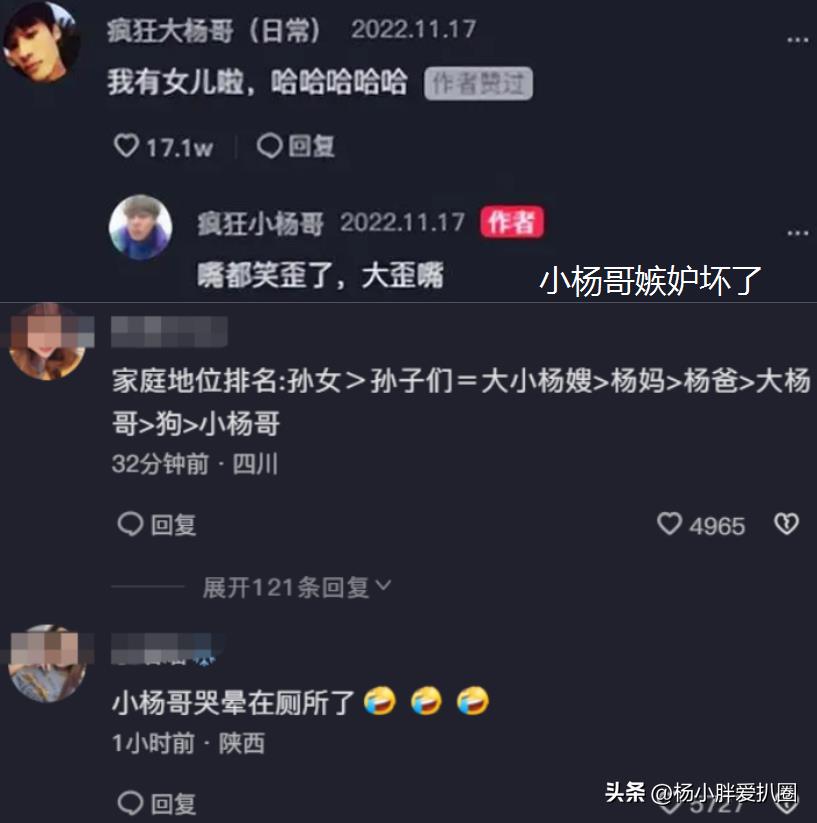Click the chevron next to 展开121条回复

[384, 585]
